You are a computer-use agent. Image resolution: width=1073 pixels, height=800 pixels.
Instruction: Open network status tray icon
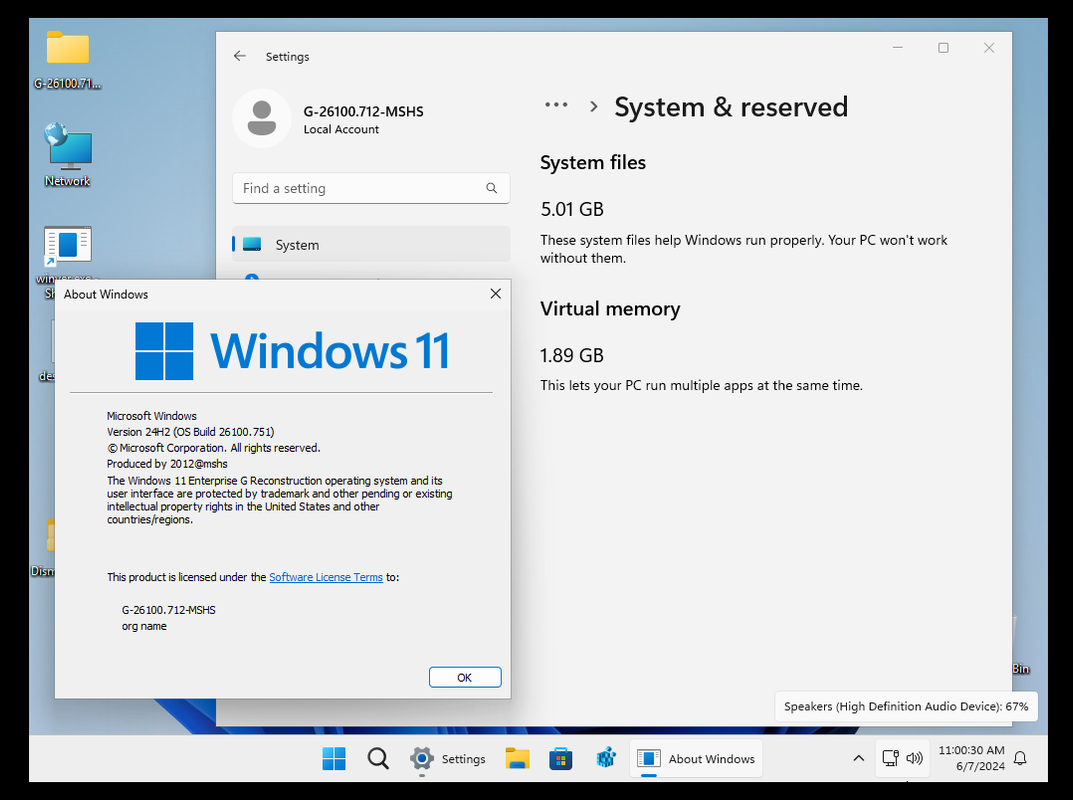890,758
